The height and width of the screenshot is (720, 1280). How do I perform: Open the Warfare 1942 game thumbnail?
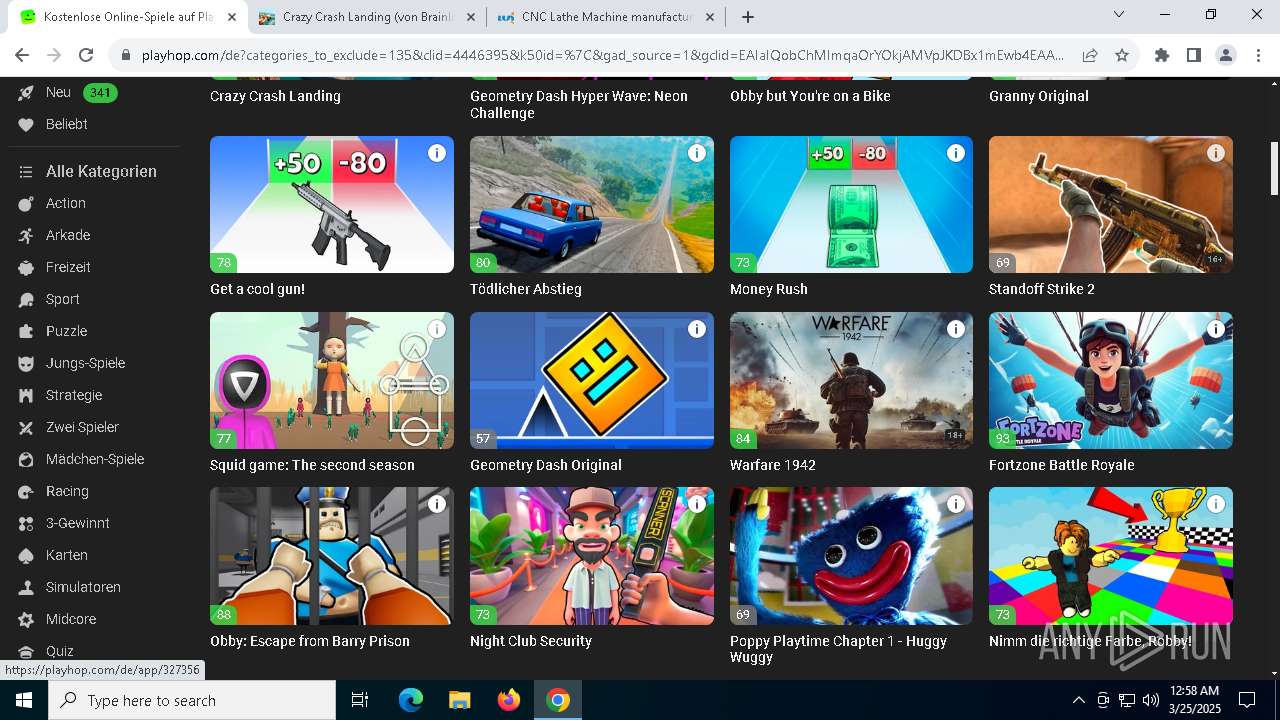[851, 380]
